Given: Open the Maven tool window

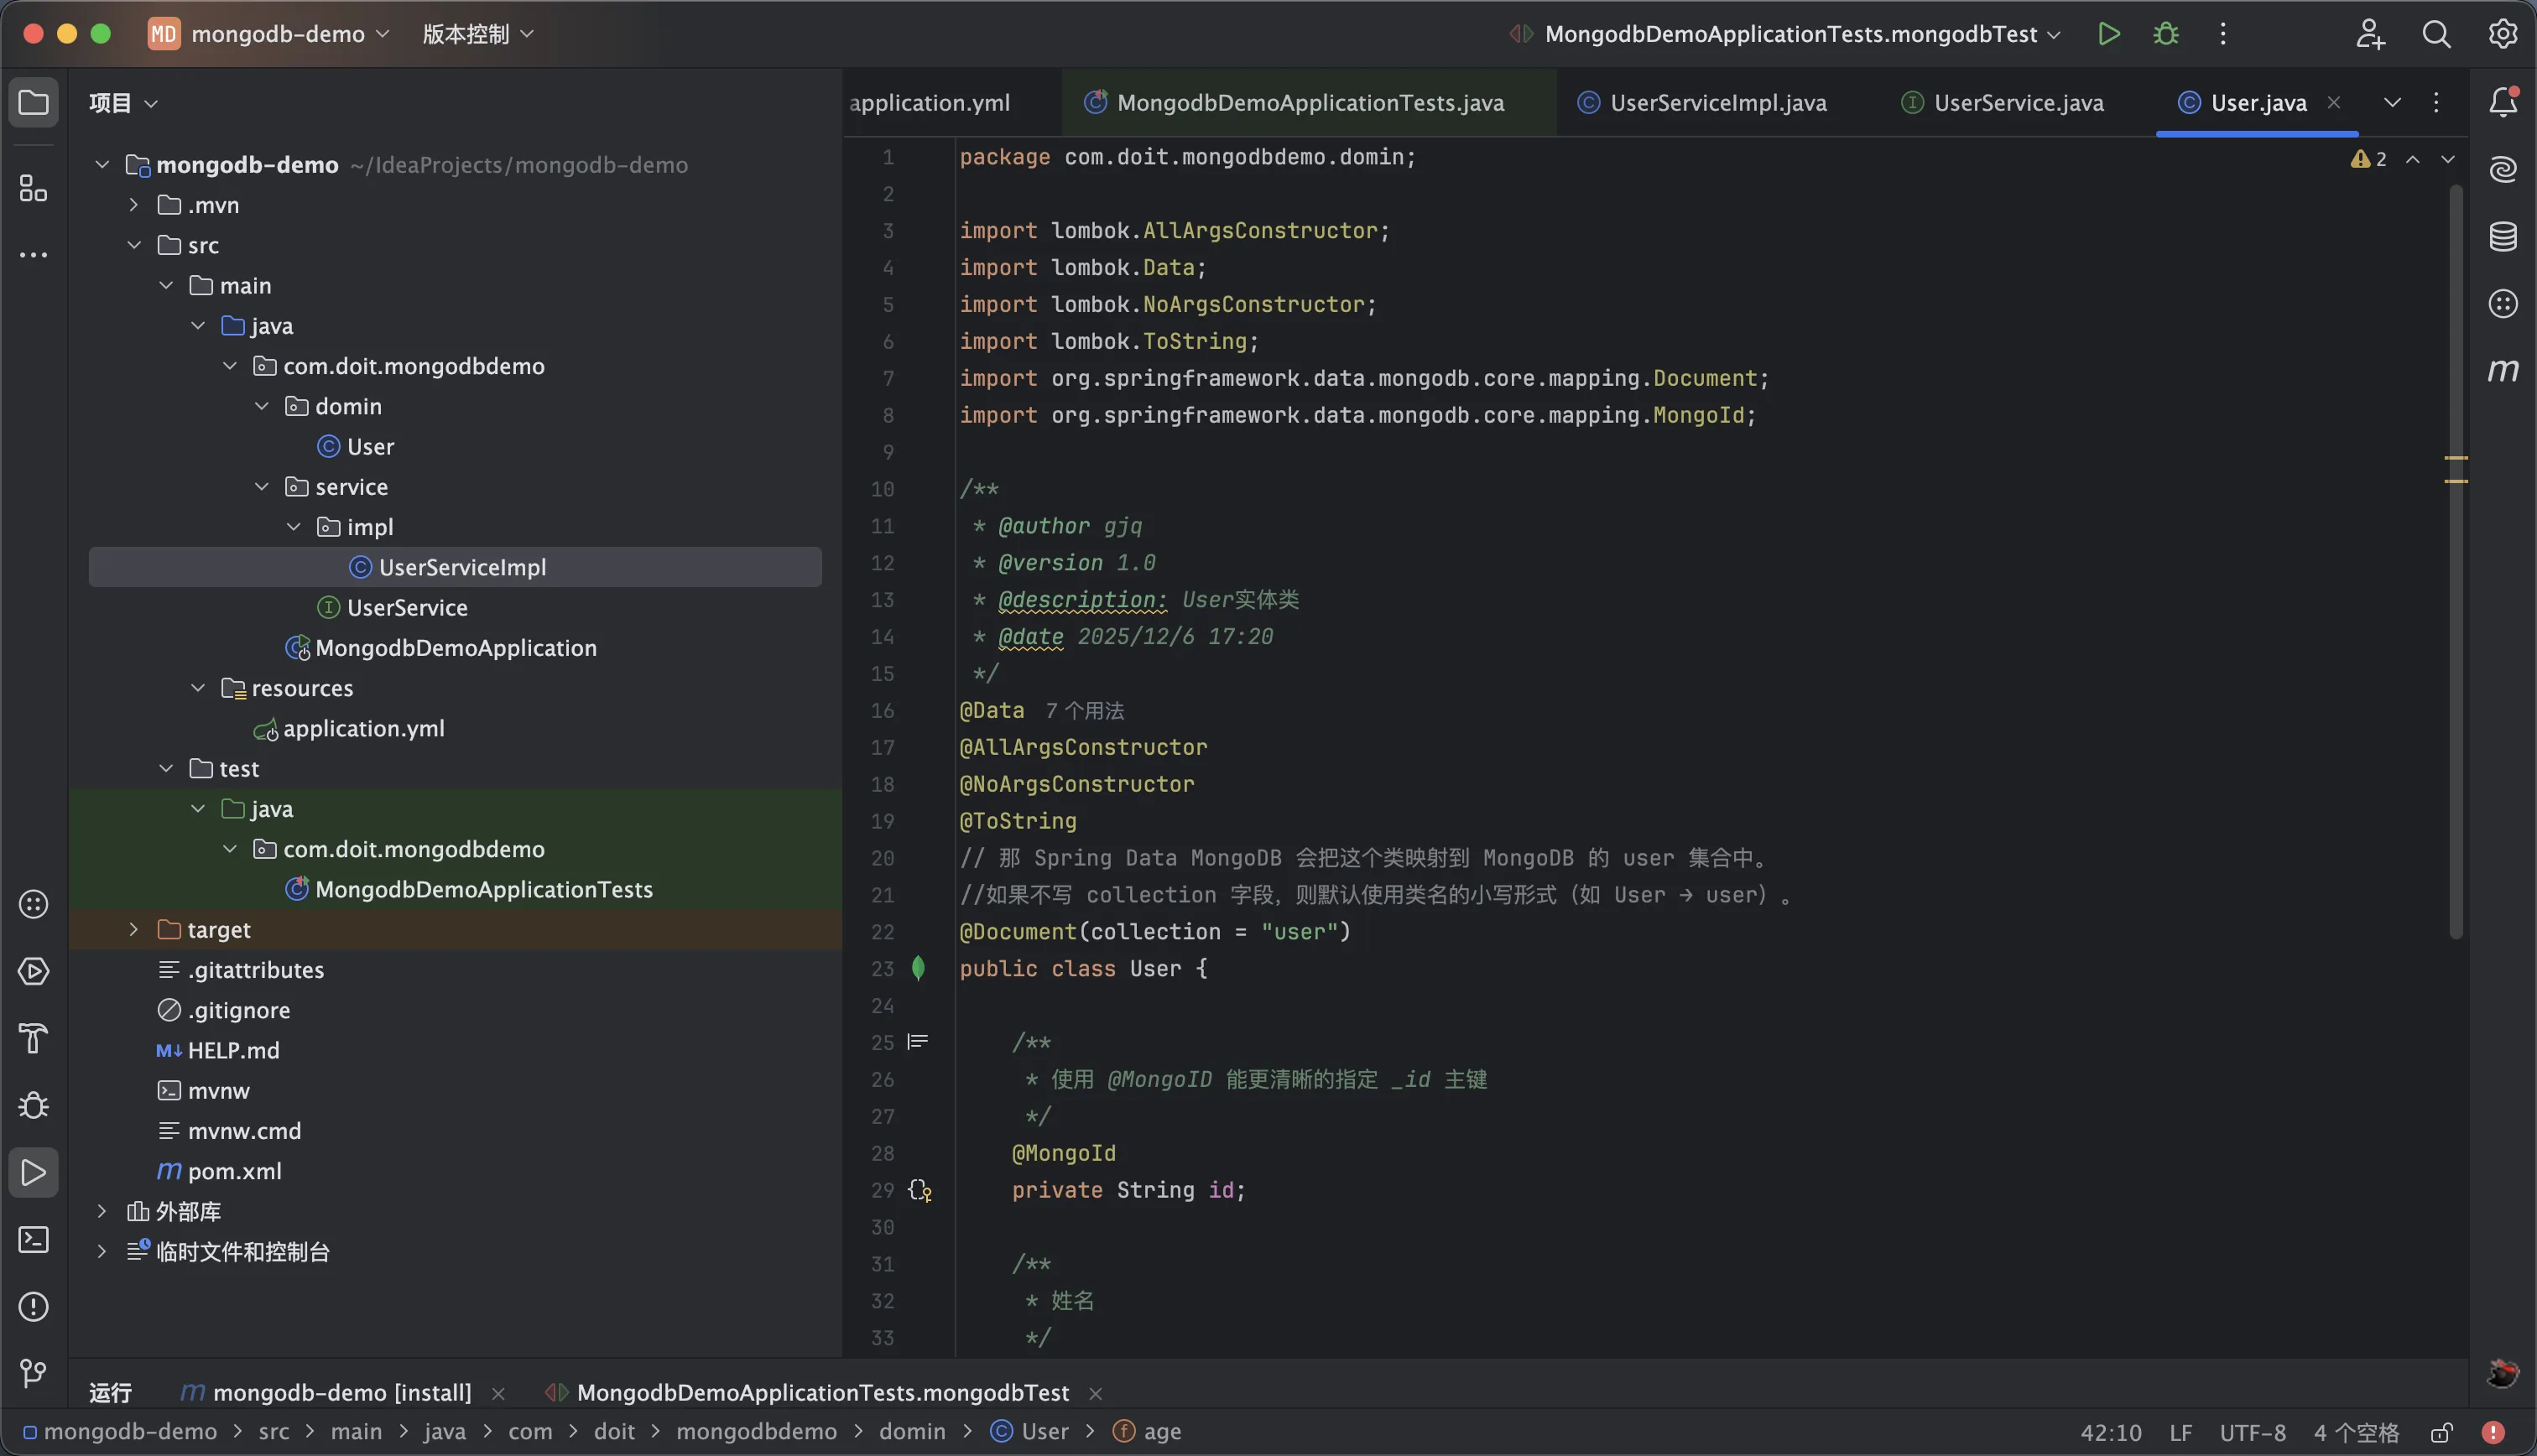Looking at the screenshot, I should (x=2503, y=370).
